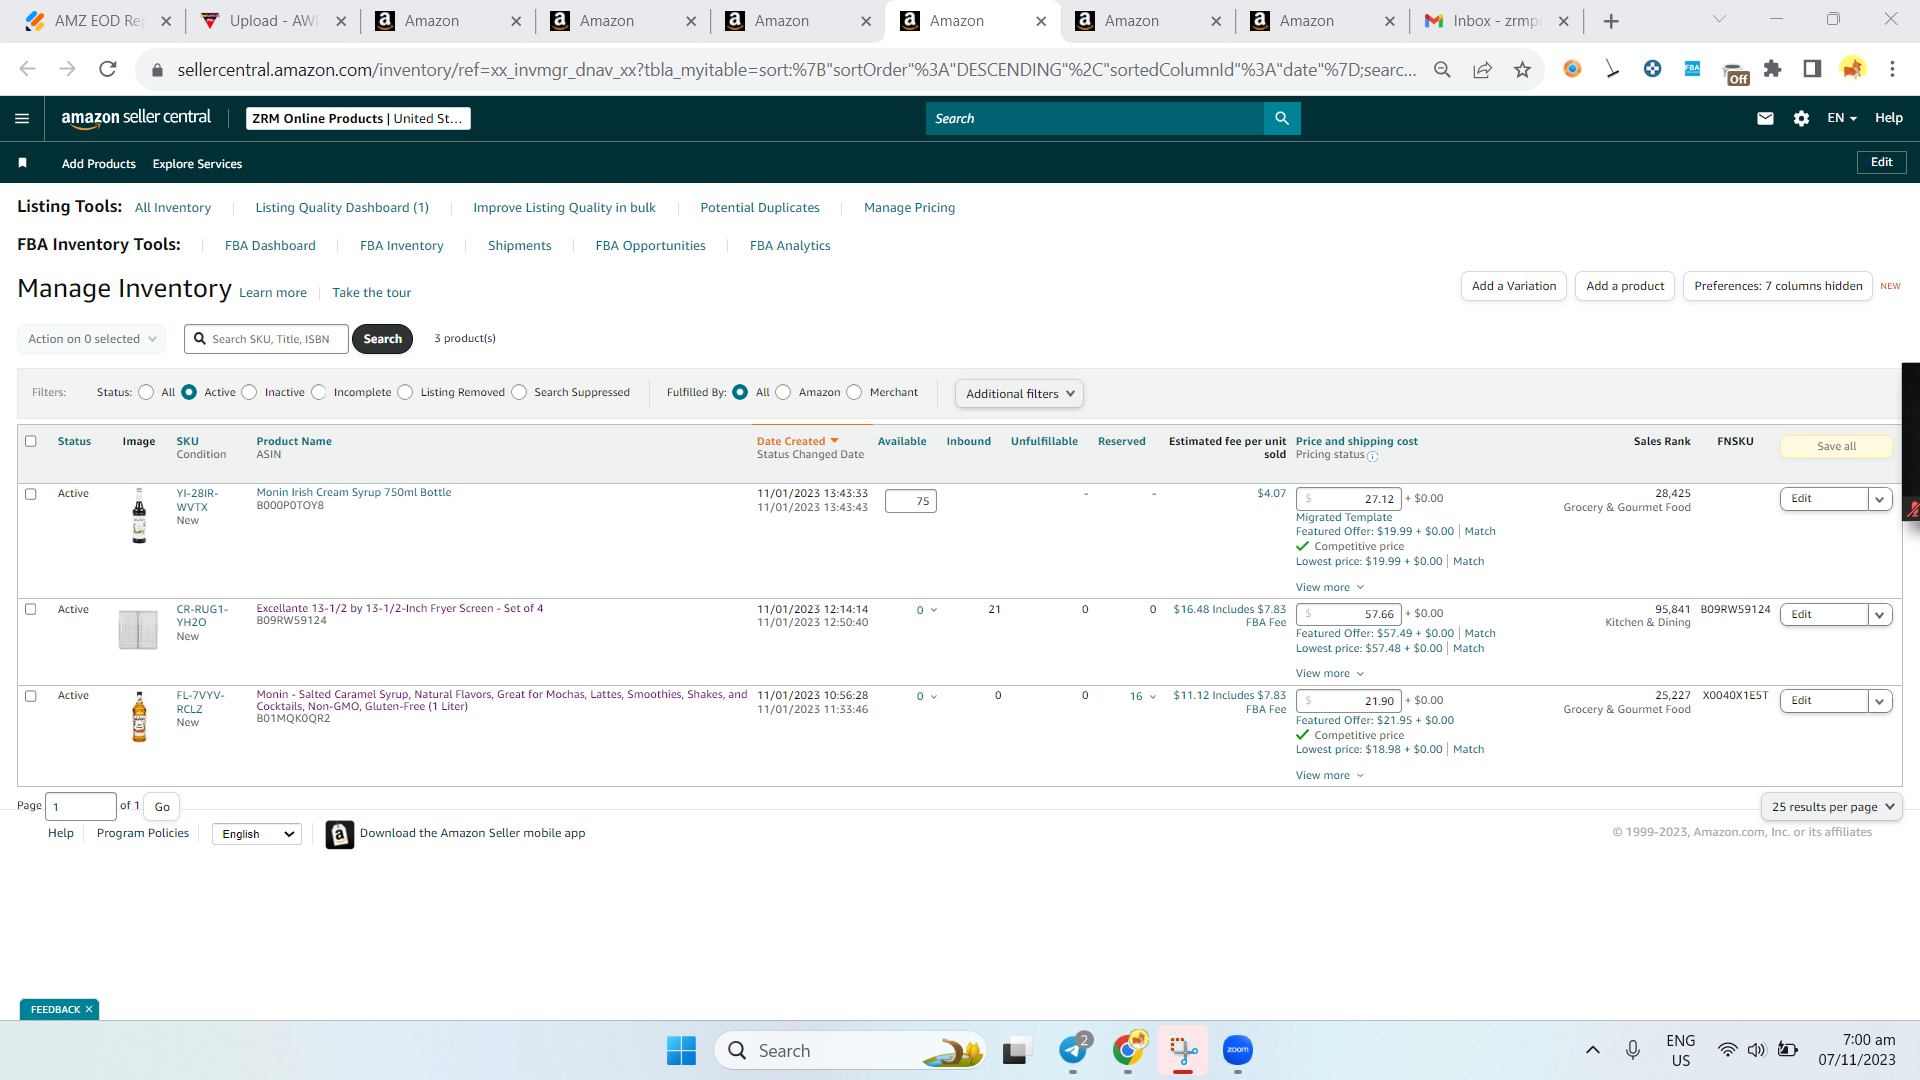Select the Status All radio button
The height and width of the screenshot is (1080, 1920).
(x=147, y=393)
